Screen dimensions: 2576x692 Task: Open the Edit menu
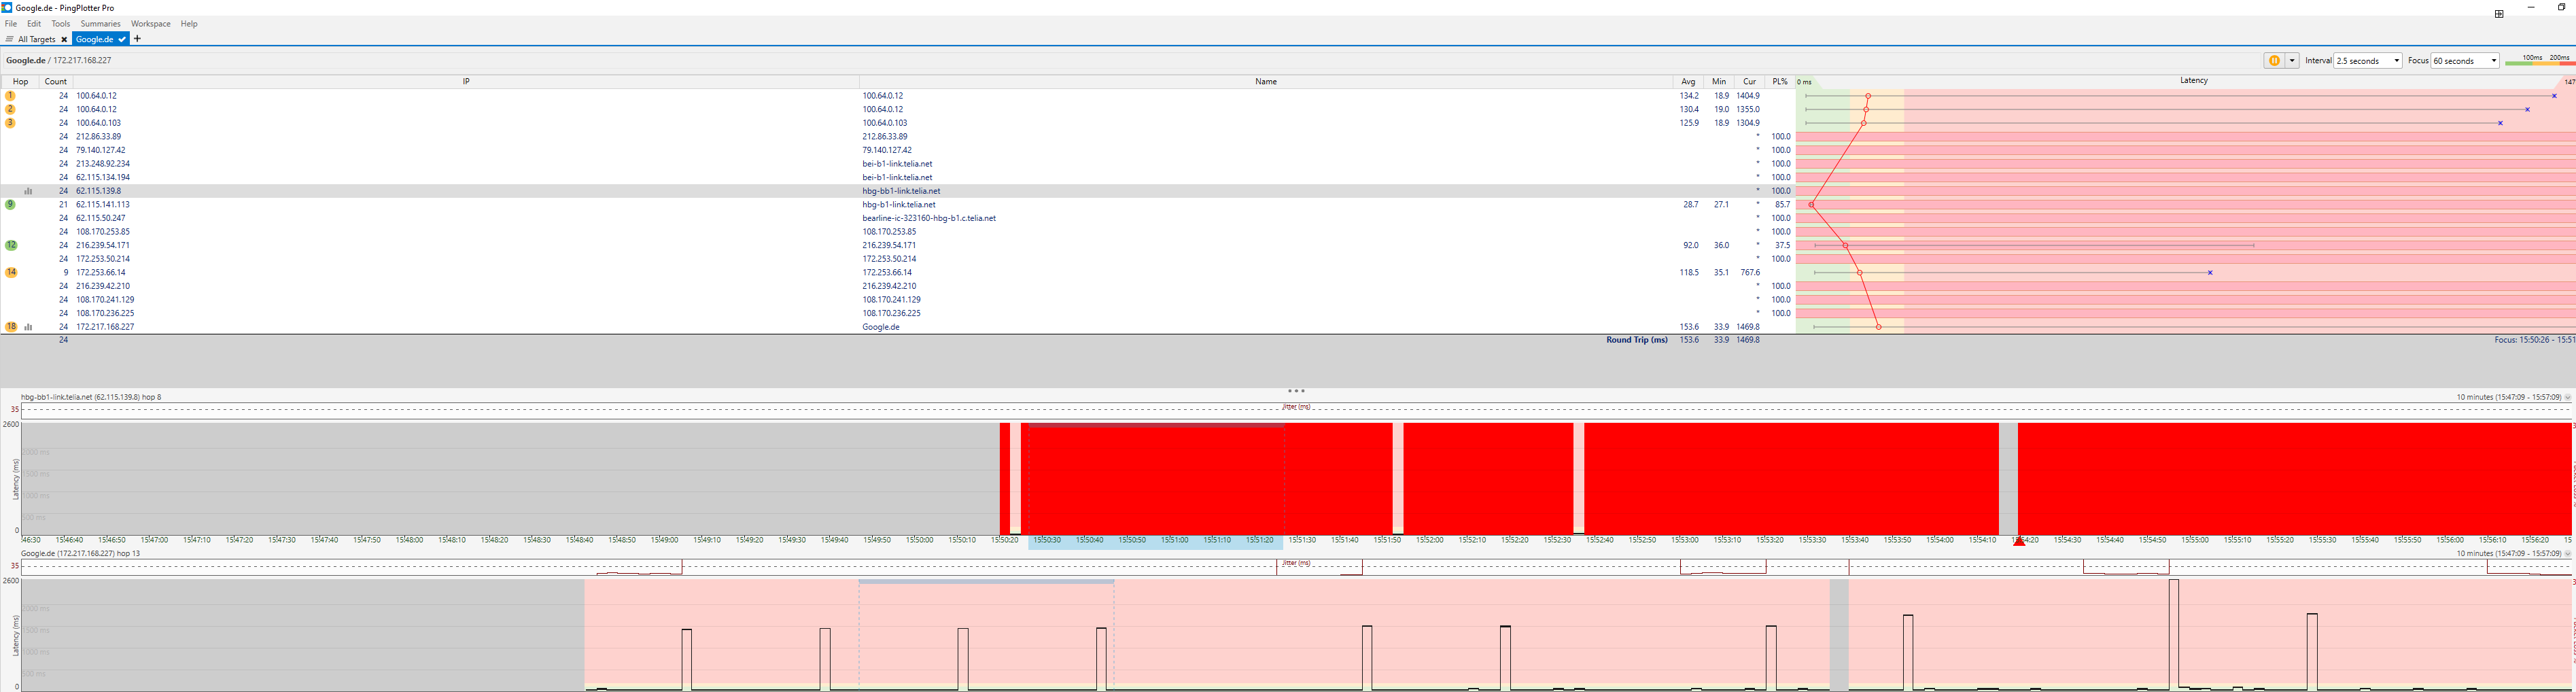34,24
